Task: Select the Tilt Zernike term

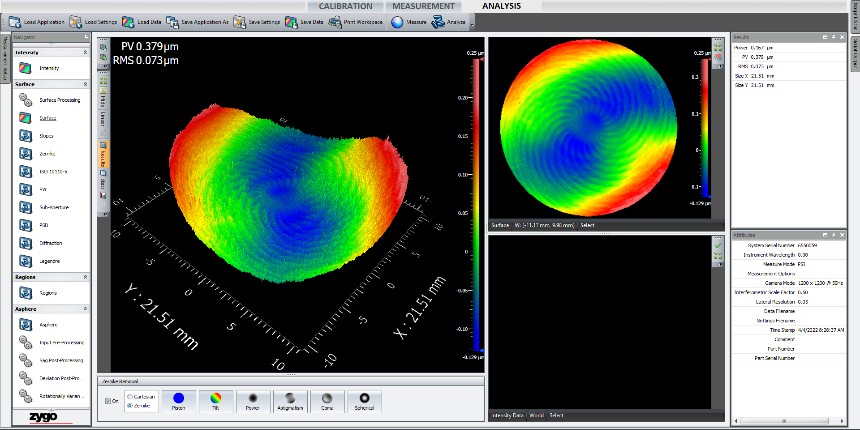Action: click(x=214, y=400)
